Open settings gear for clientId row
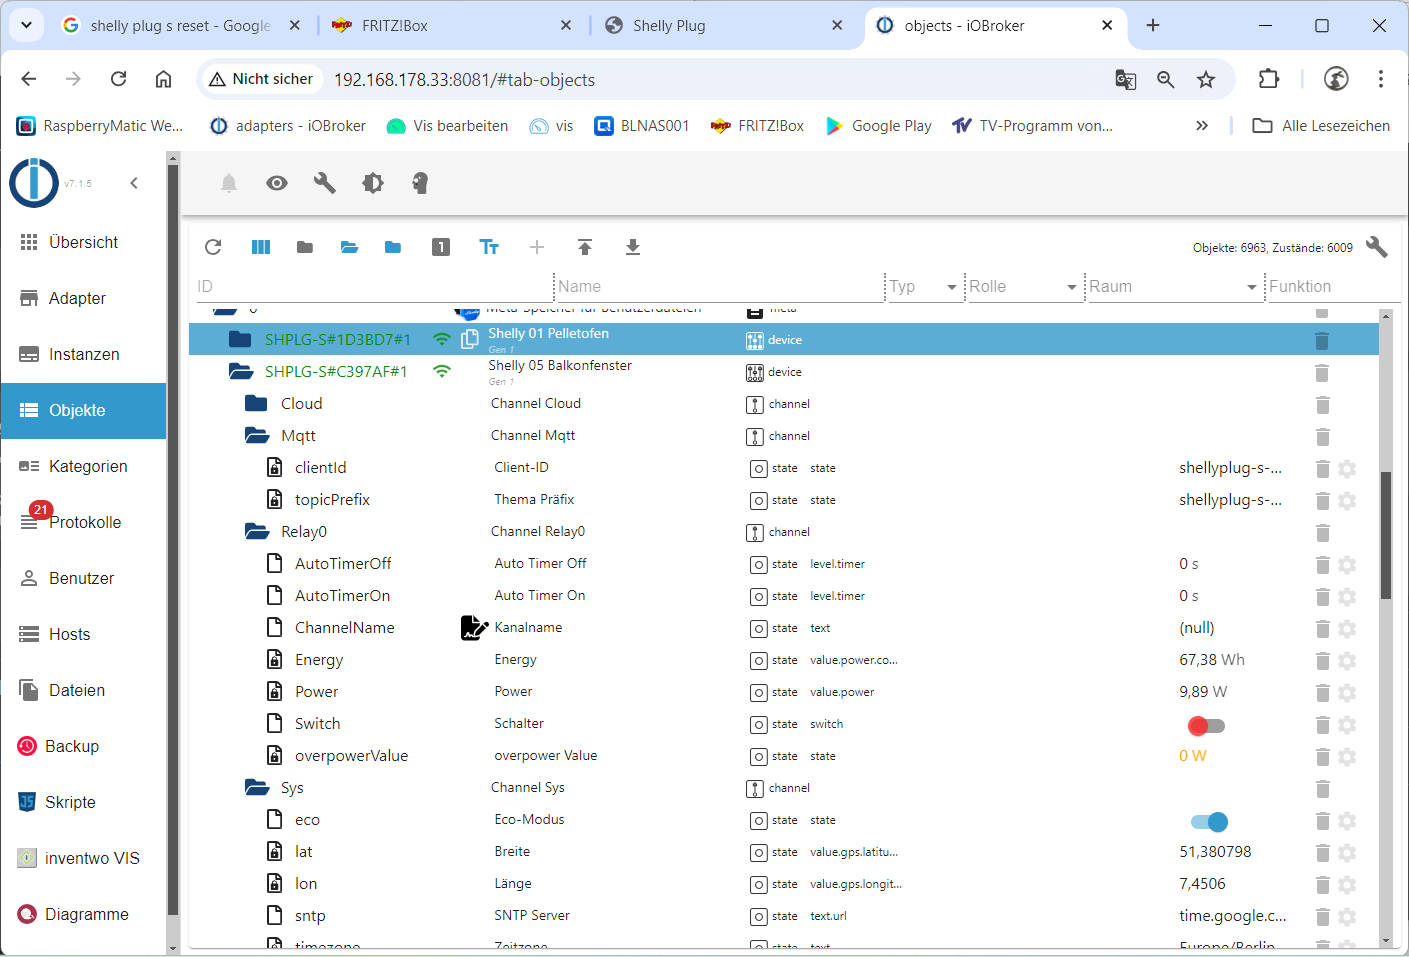The height and width of the screenshot is (957, 1409). pos(1347,468)
